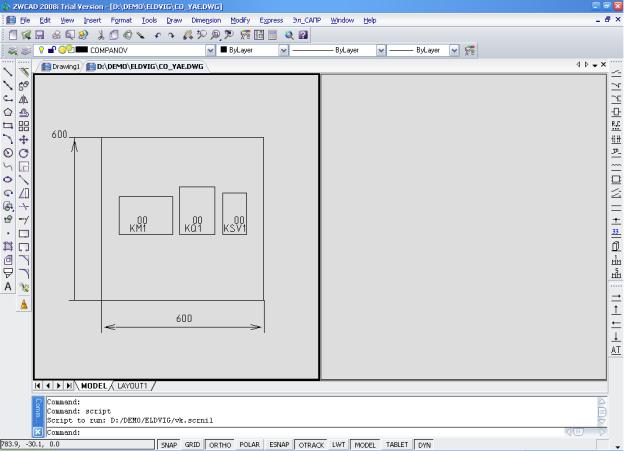The width and height of the screenshot is (624, 451).
Task: Select the Hatch tool in Draw toolbar
Action: (x=8, y=245)
